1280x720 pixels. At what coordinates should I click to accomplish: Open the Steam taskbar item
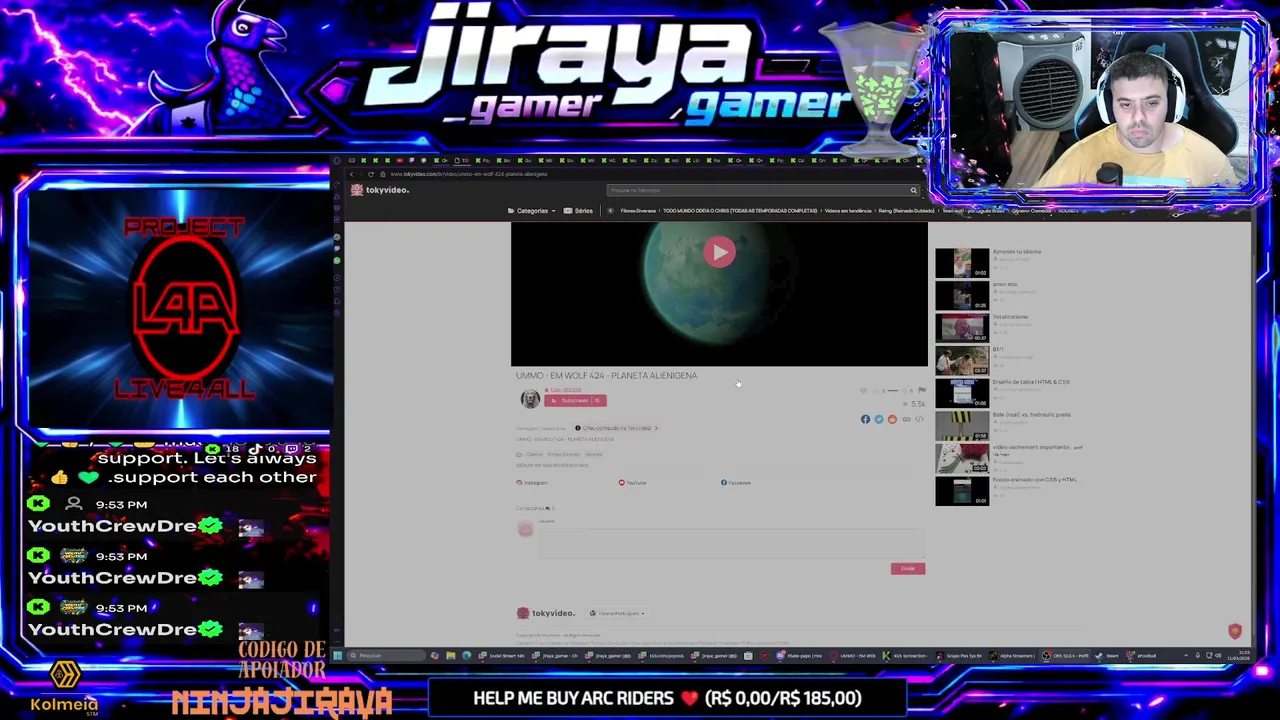pos(1108,656)
